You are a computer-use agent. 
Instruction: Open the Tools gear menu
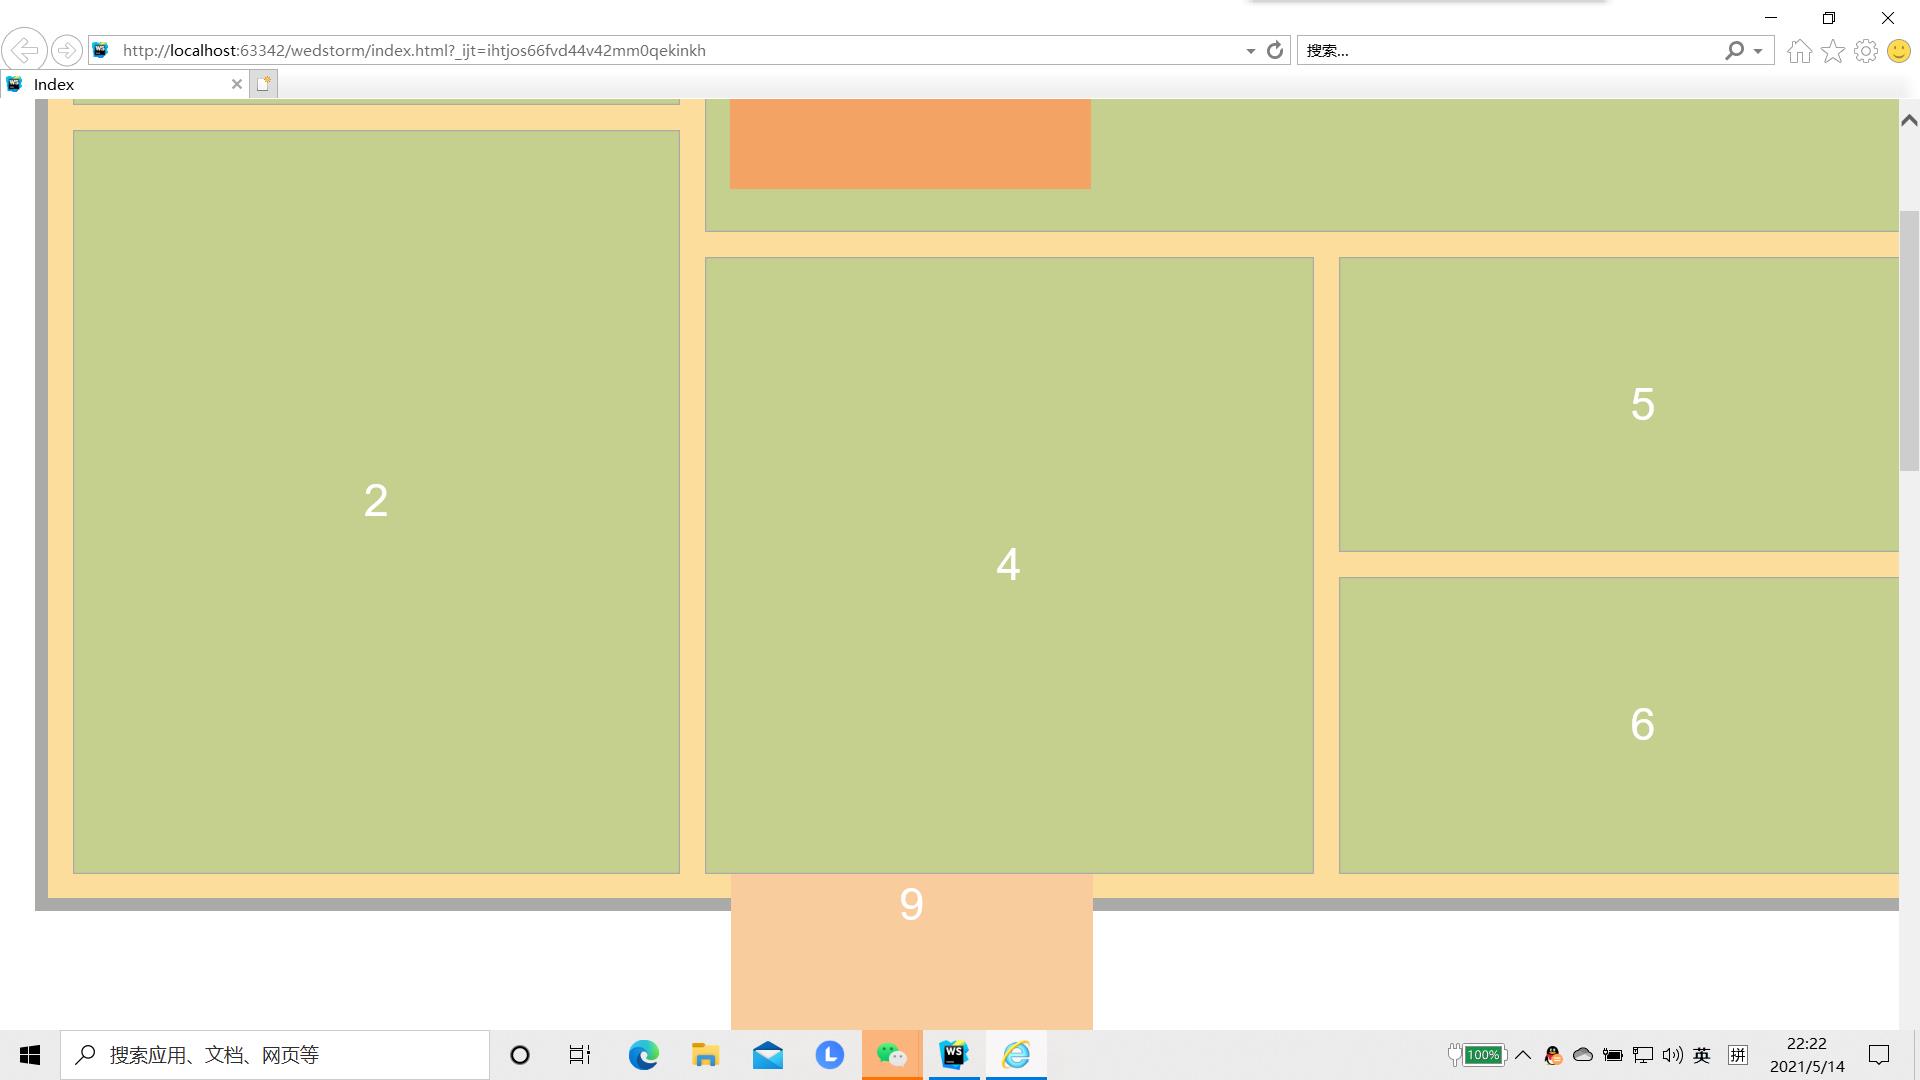point(1866,51)
